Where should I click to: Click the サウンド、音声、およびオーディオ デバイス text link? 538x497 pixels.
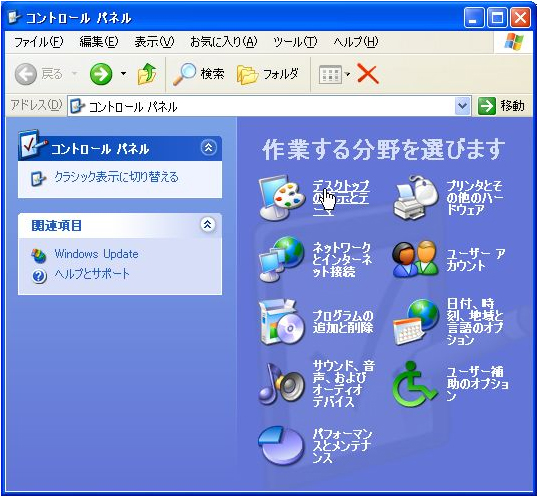[x=343, y=383]
